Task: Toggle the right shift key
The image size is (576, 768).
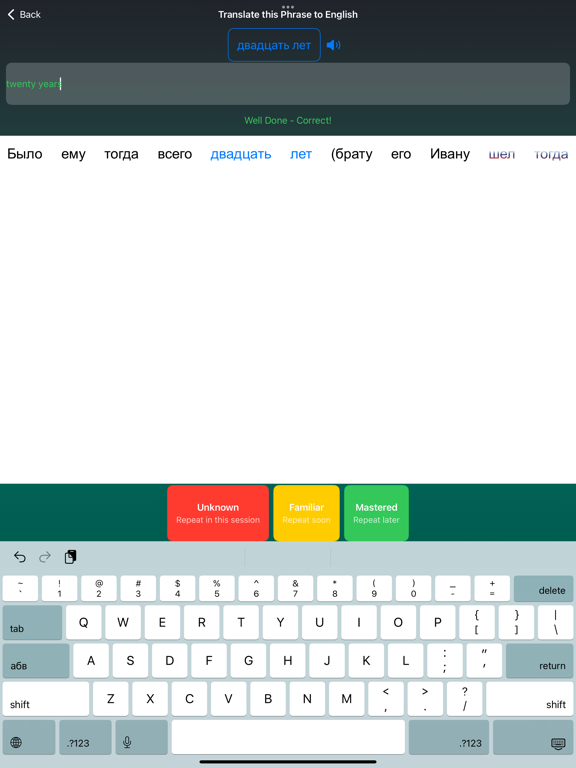Action: pyautogui.click(x=529, y=699)
